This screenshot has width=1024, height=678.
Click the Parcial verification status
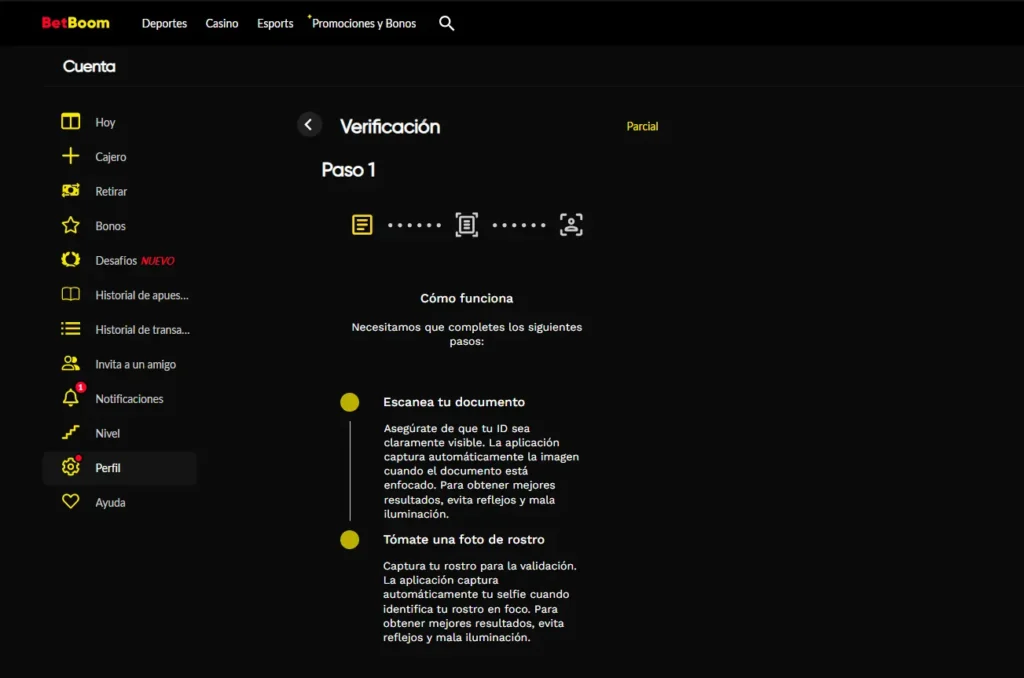pyautogui.click(x=642, y=126)
